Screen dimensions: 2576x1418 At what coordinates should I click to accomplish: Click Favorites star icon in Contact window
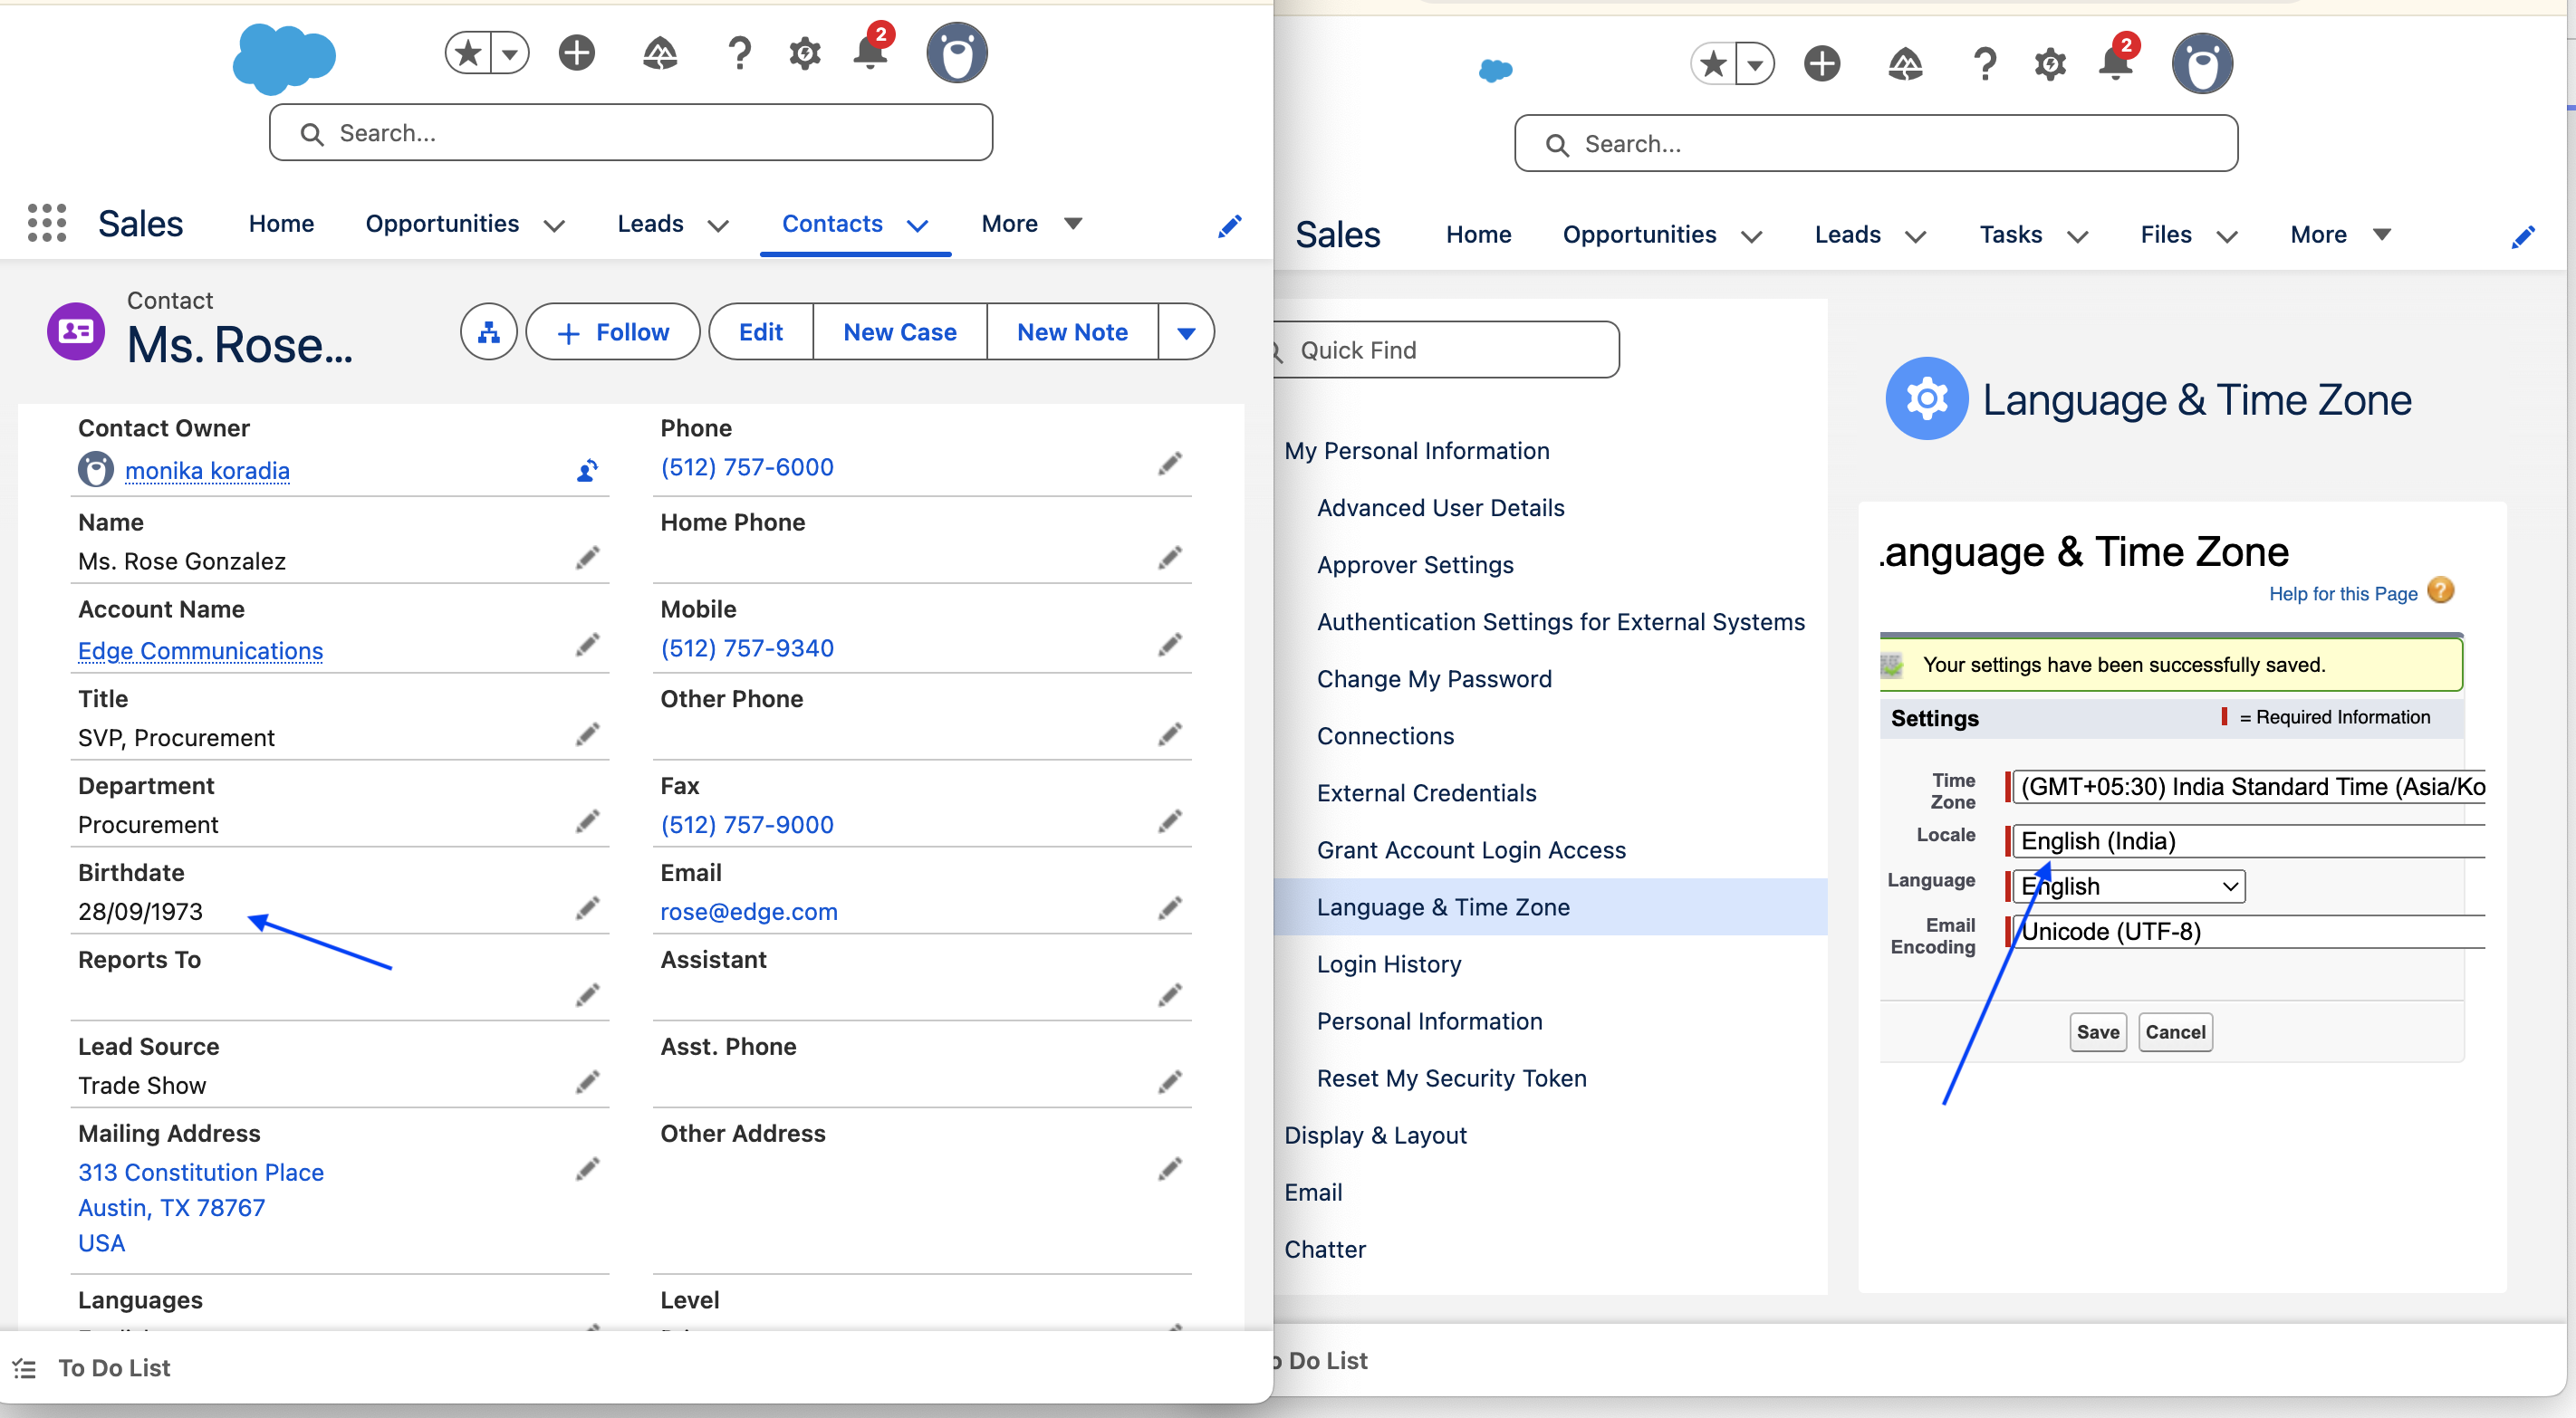point(468,53)
